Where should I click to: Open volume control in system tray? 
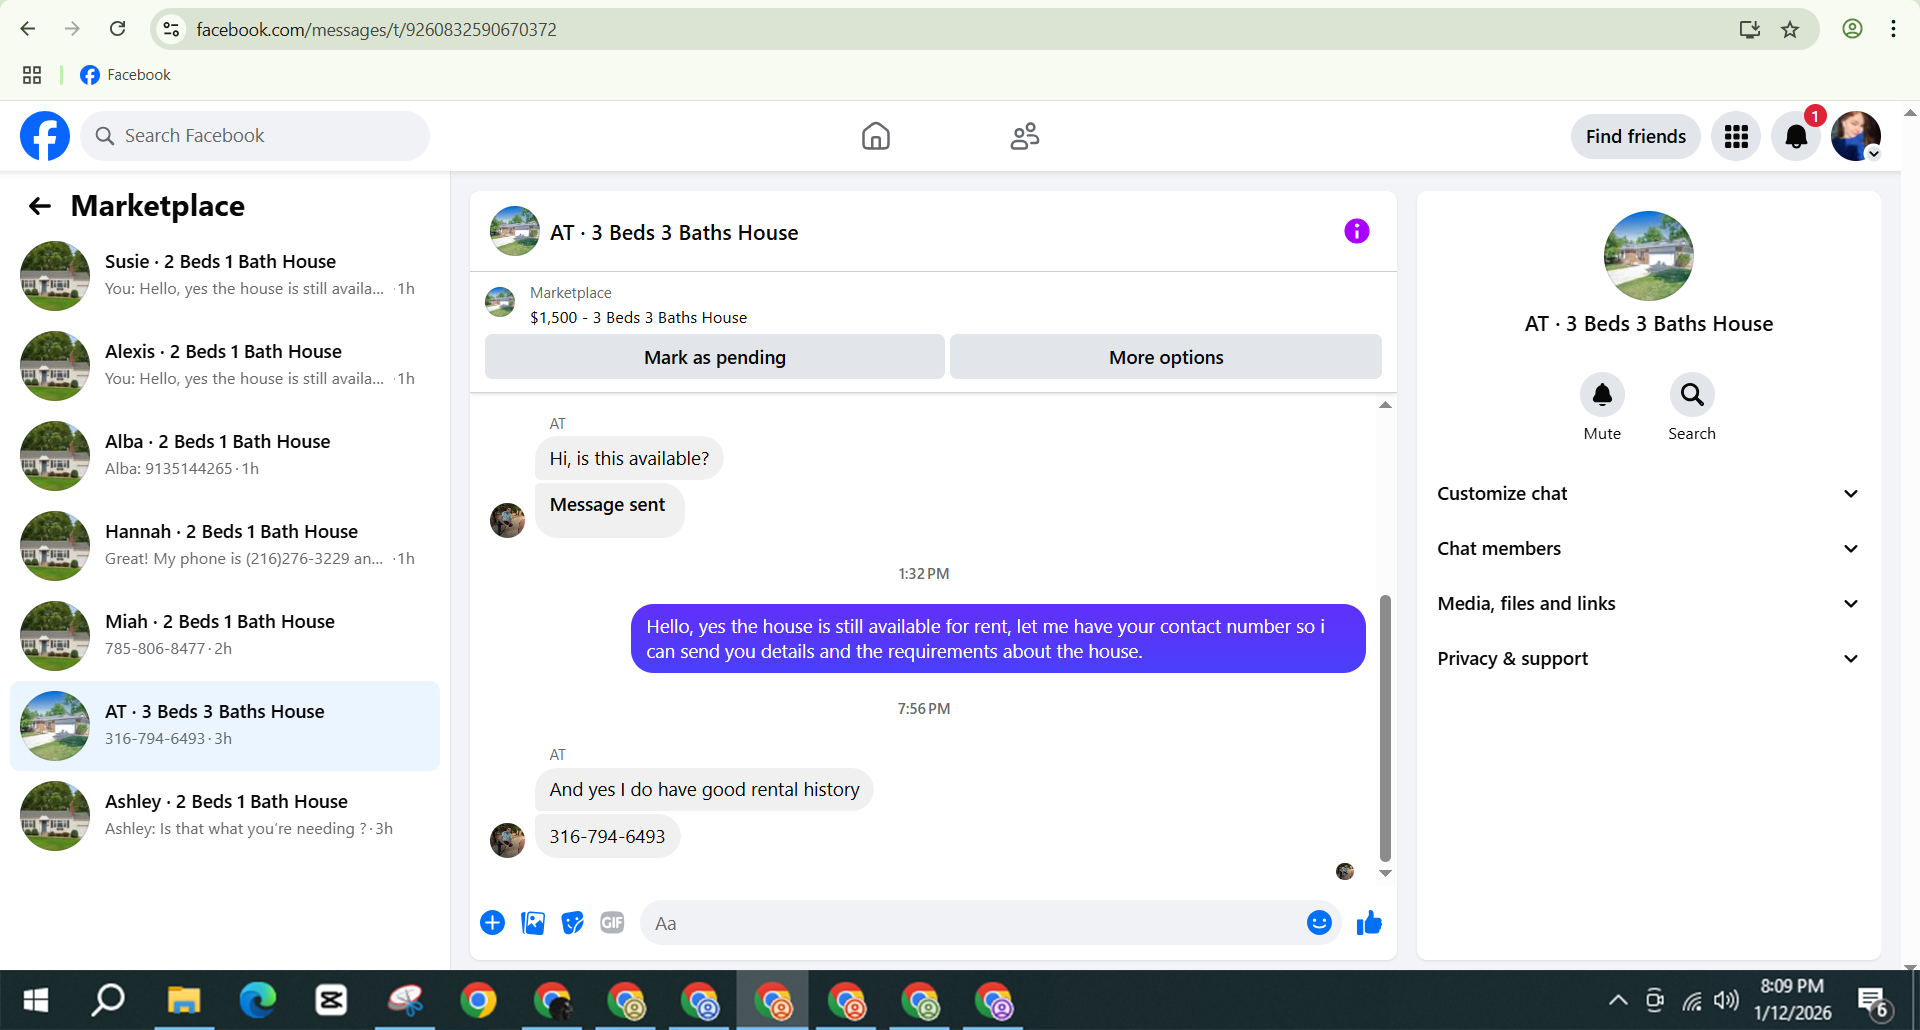[x=1726, y=1000]
